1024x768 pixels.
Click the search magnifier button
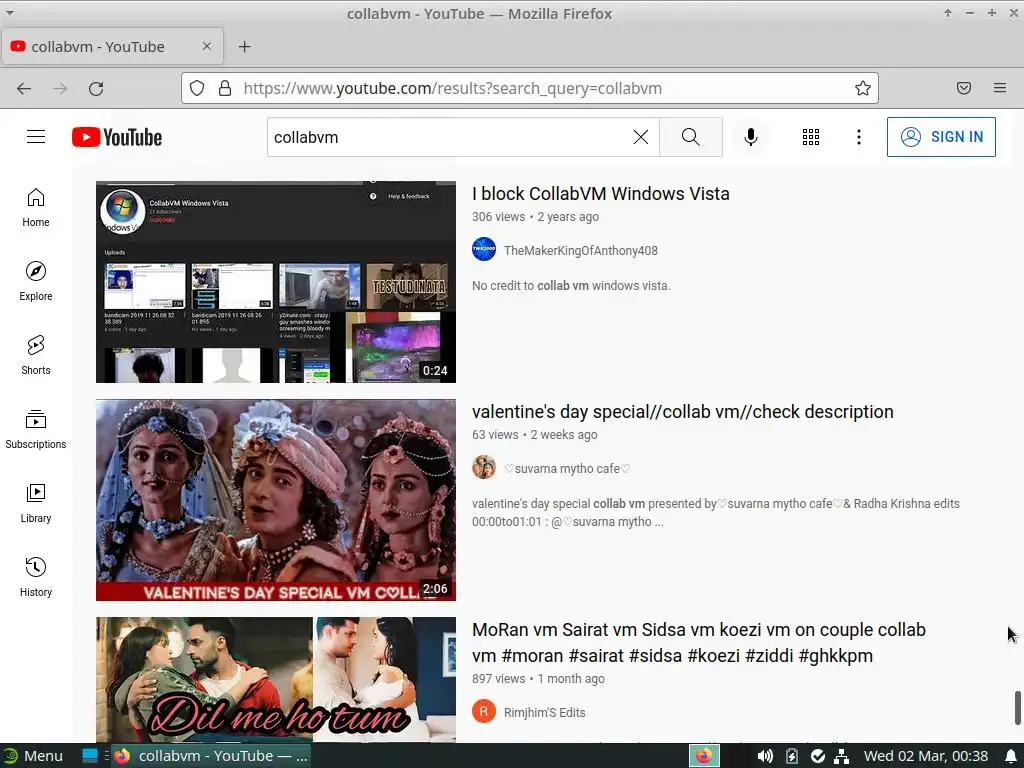690,137
